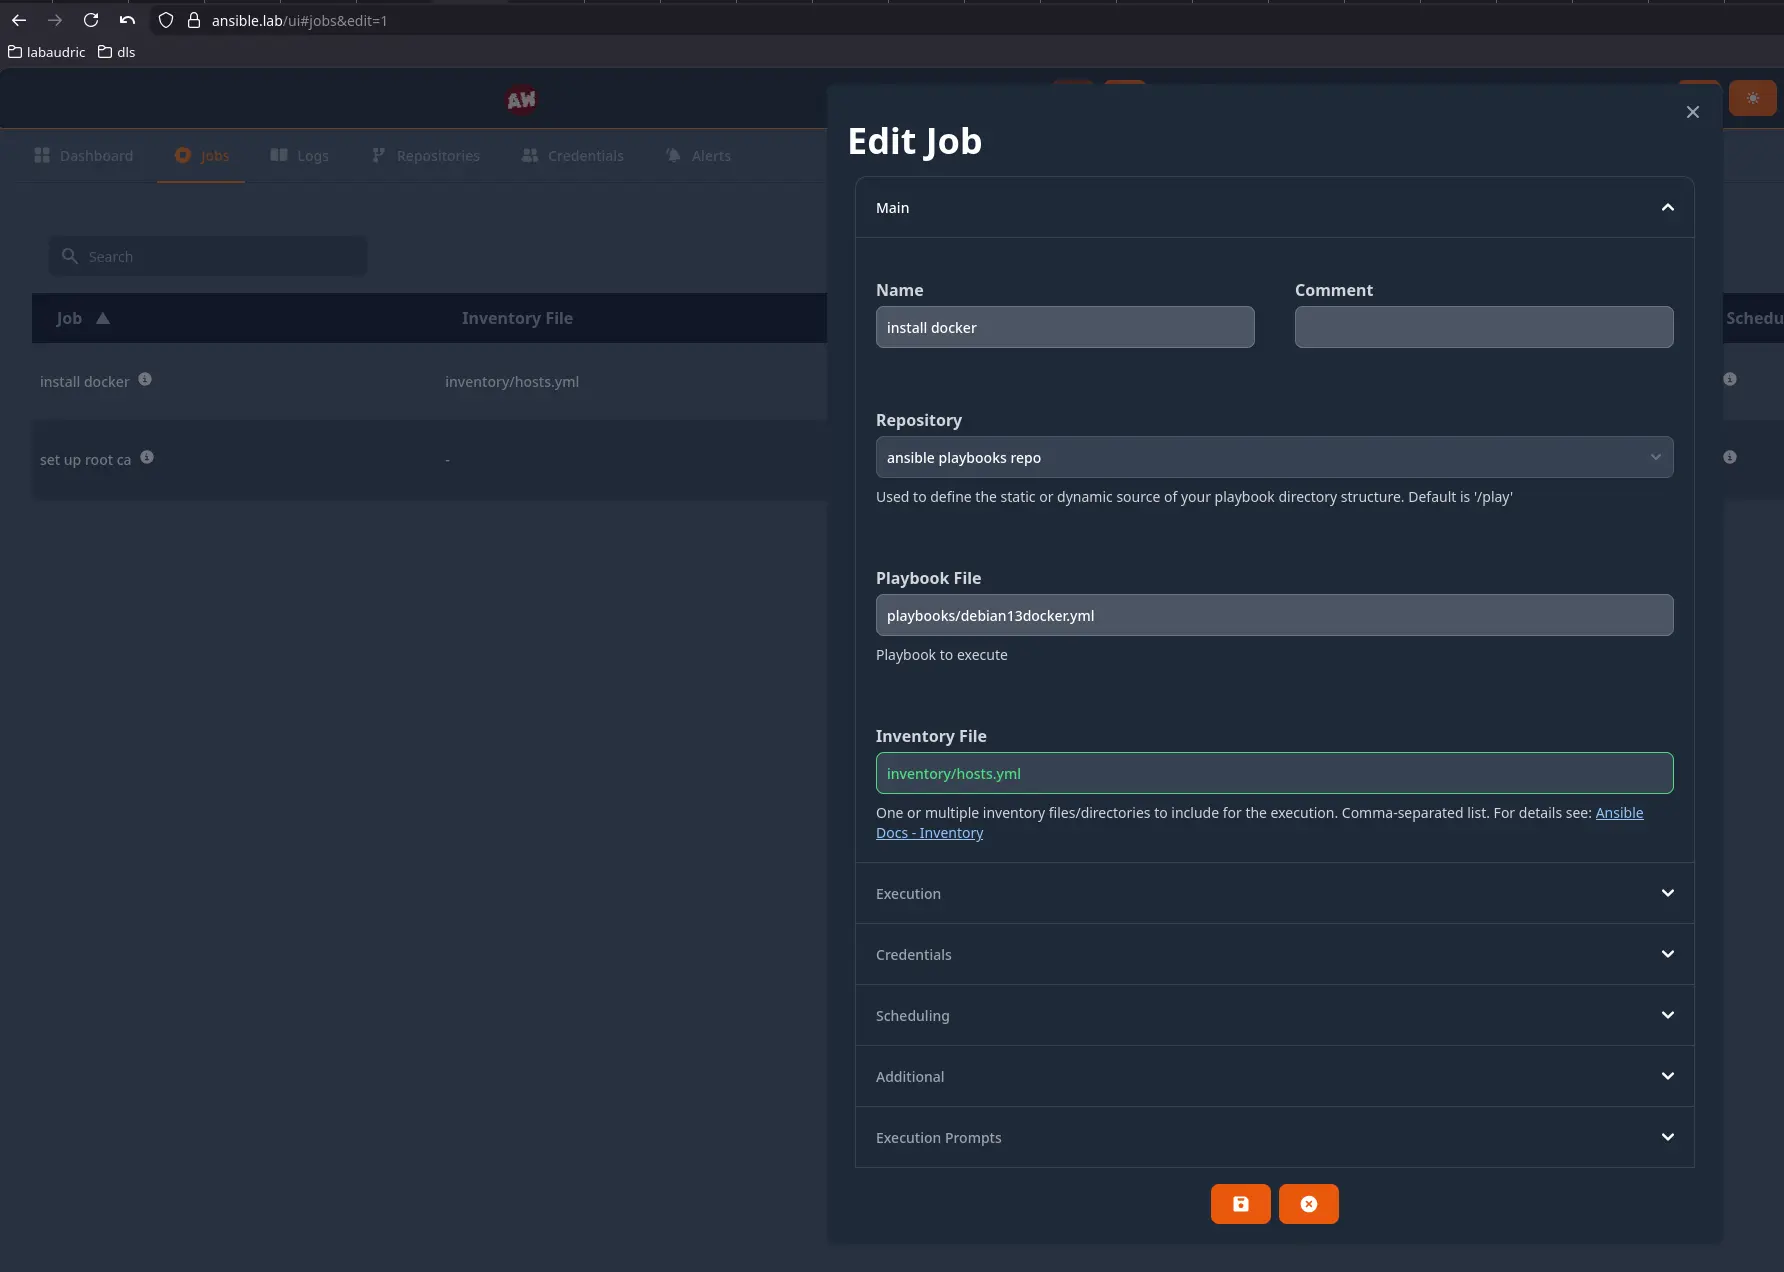Viewport: 1784px width, 1272px height.
Task: Click the cancel X button beside save
Action: coord(1308,1204)
